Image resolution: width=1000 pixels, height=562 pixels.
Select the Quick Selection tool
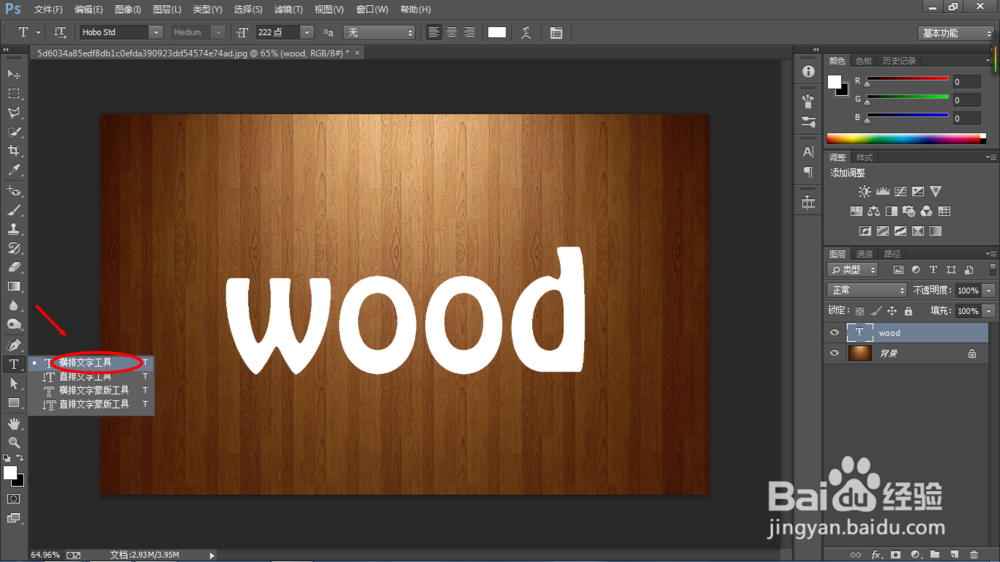pyautogui.click(x=13, y=132)
